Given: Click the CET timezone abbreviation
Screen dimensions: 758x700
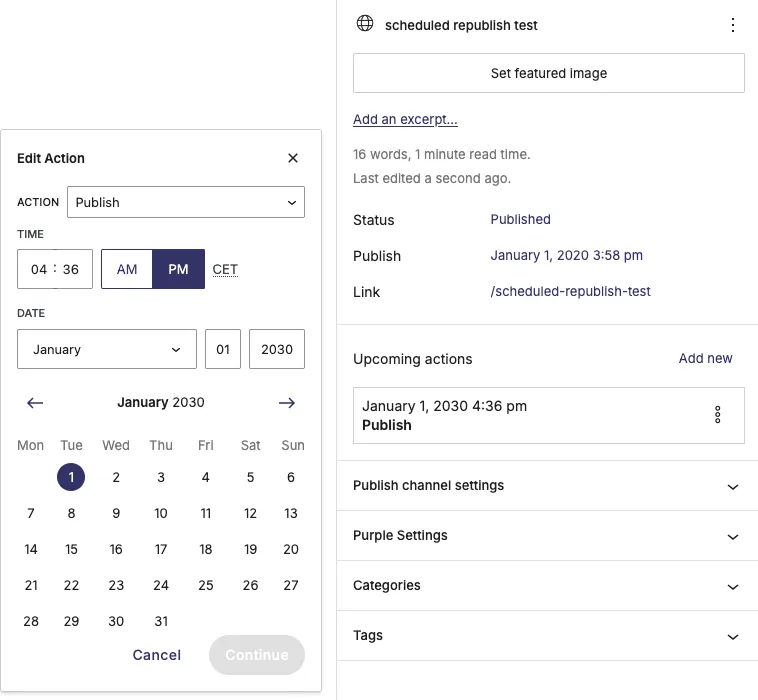Looking at the screenshot, I should pos(225,269).
